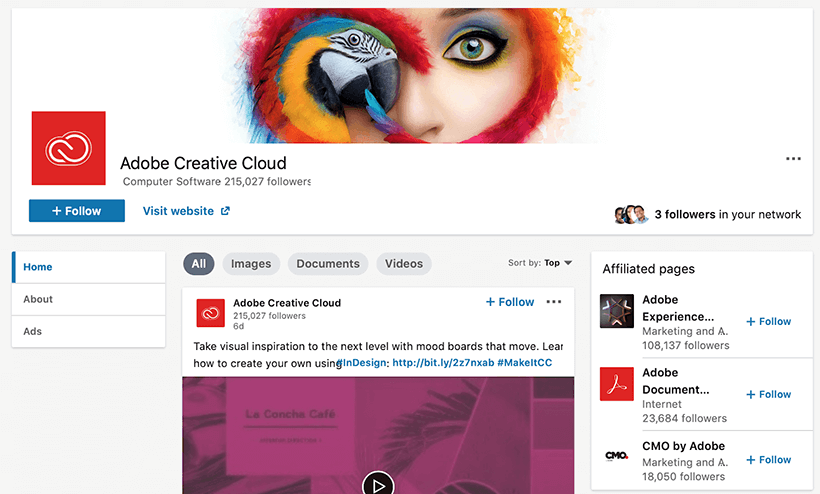Follow Adobe Creative Cloud from the post header

pos(510,302)
